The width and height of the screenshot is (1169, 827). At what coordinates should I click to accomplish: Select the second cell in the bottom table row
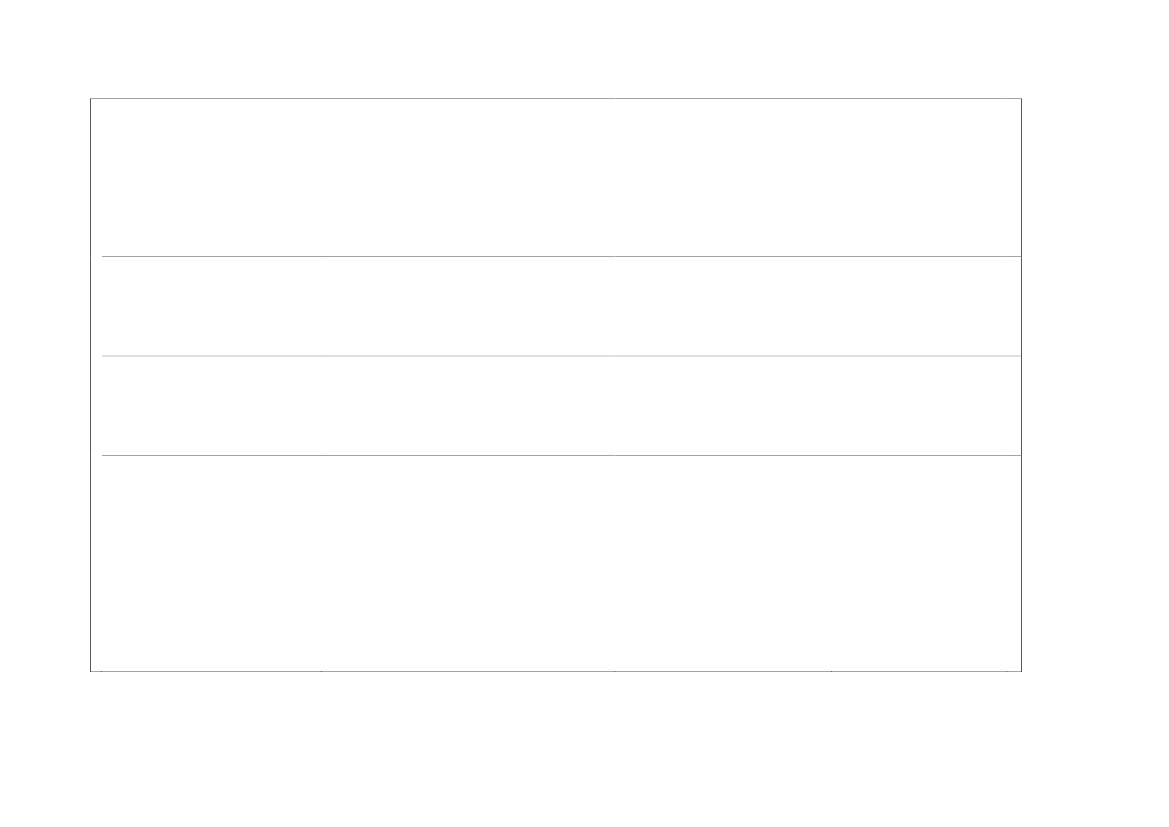point(467,563)
